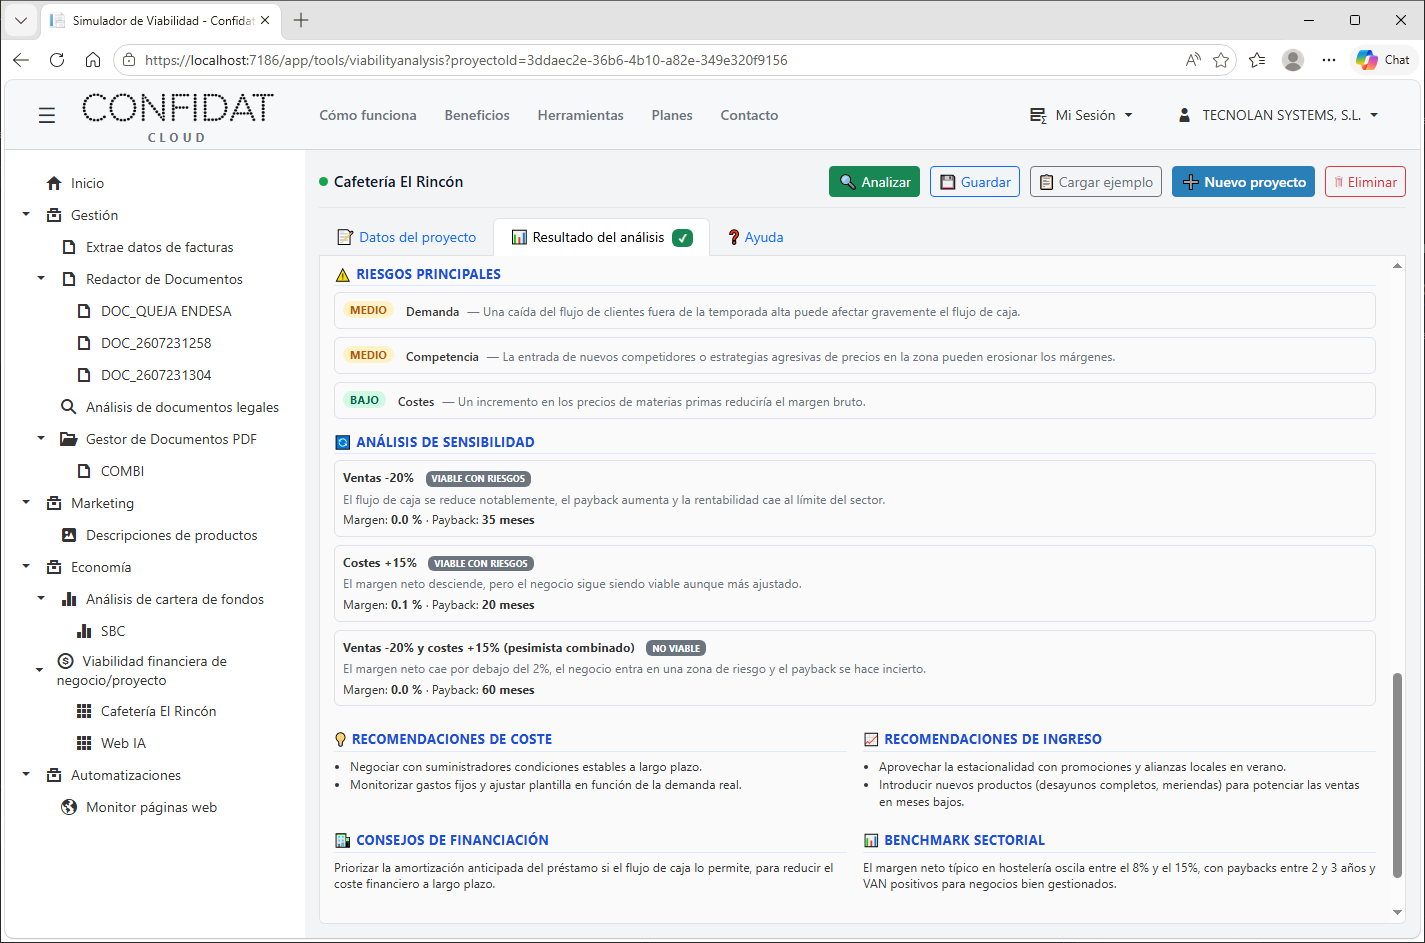Collapse the Gestión tree section

(26, 215)
